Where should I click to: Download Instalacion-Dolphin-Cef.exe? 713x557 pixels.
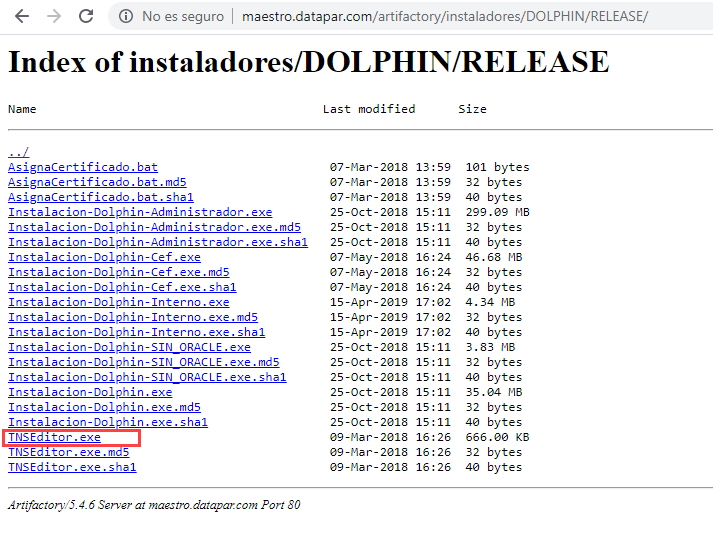click(104, 257)
